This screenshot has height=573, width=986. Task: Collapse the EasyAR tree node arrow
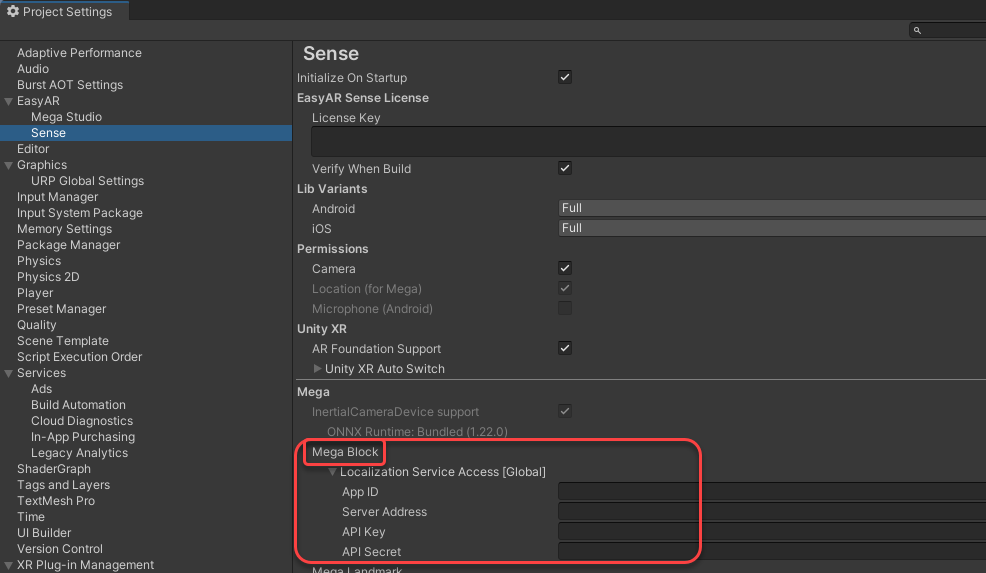click(x=8, y=101)
